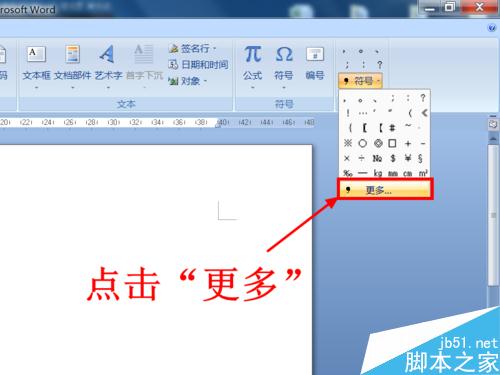This screenshot has height=375, width=500.
Task: Click the 首字下沉 drop cap icon
Action: (x=144, y=55)
